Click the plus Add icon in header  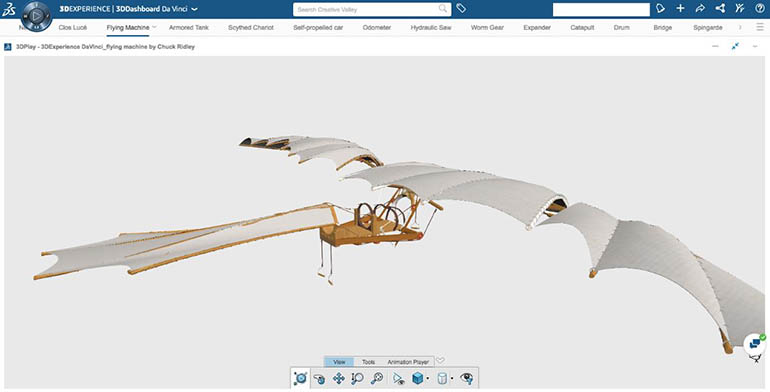click(680, 8)
